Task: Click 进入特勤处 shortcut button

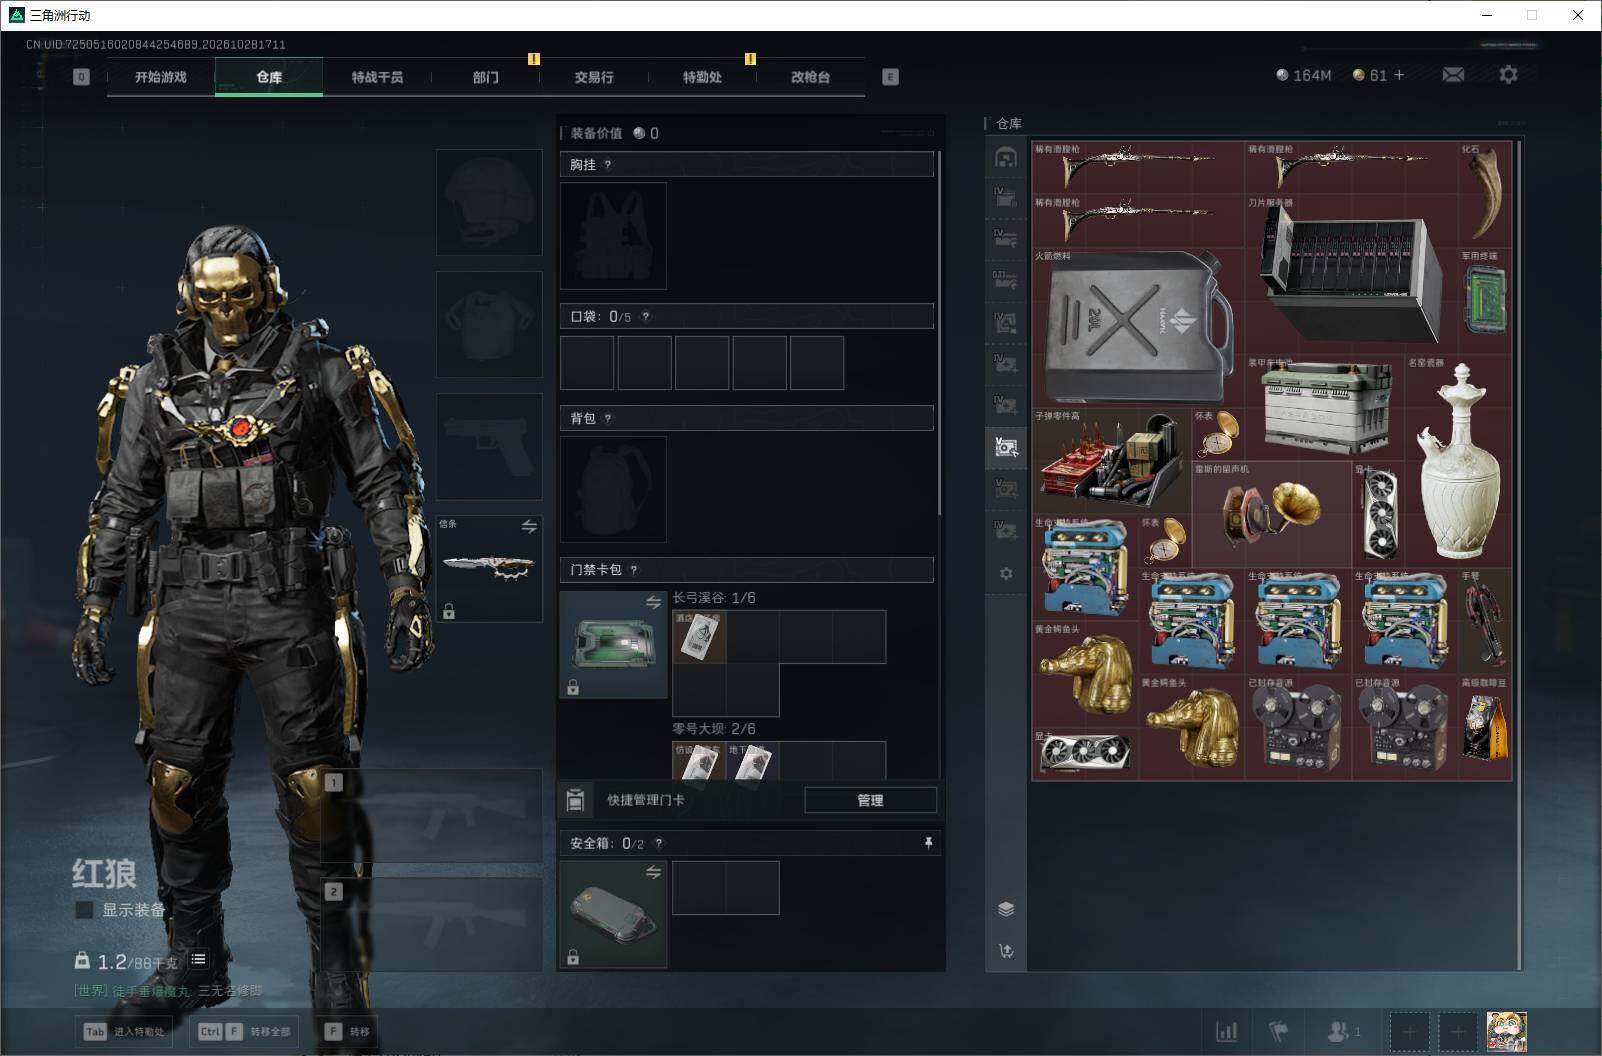Action: tap(125, 1031)
